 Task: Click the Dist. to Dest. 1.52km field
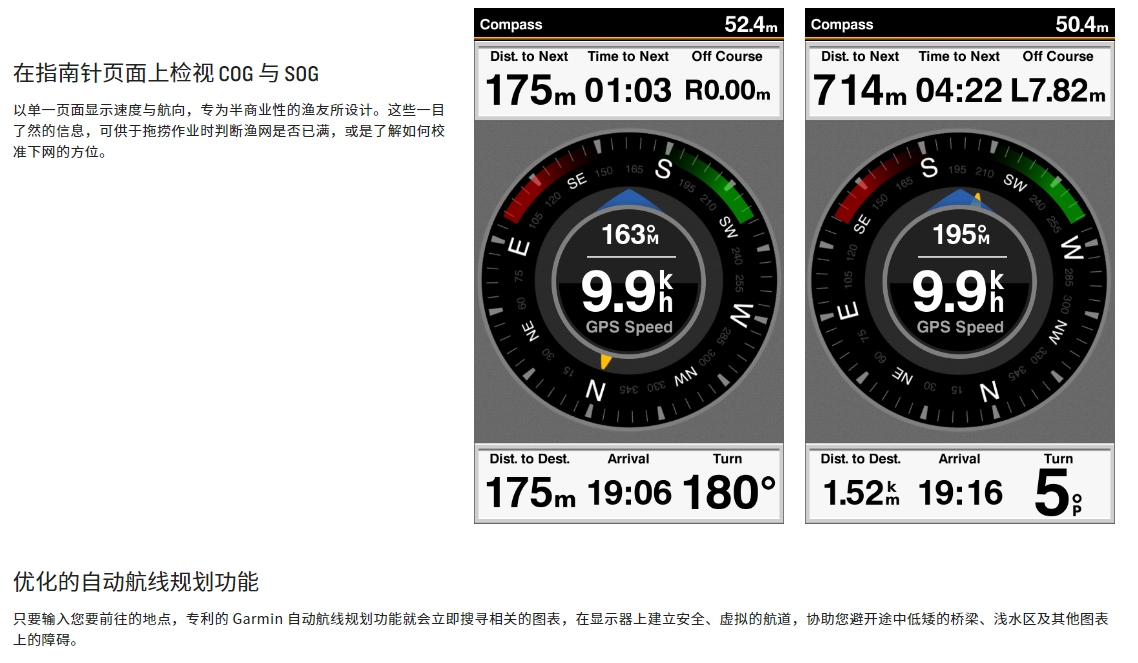(x=861, y=483)
